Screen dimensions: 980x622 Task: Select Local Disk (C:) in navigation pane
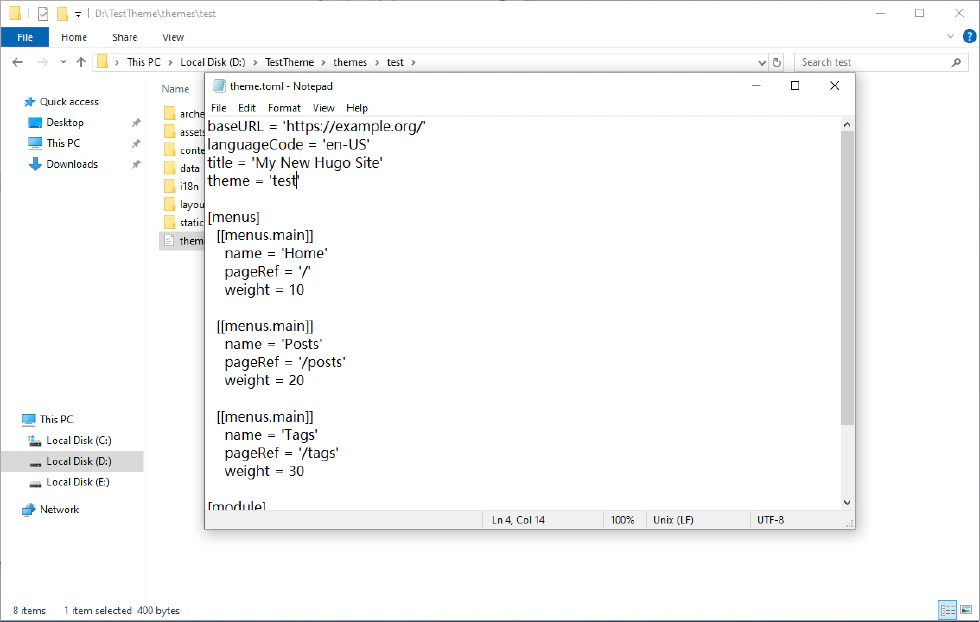78,440
